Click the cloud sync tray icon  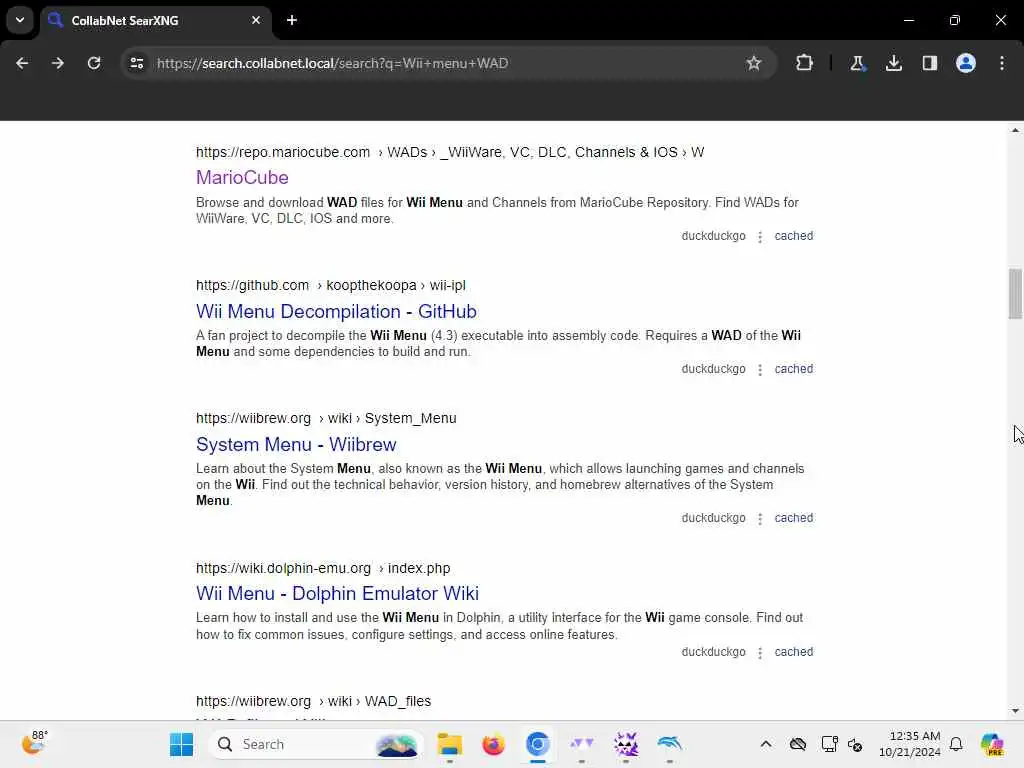tap(797, 744)
